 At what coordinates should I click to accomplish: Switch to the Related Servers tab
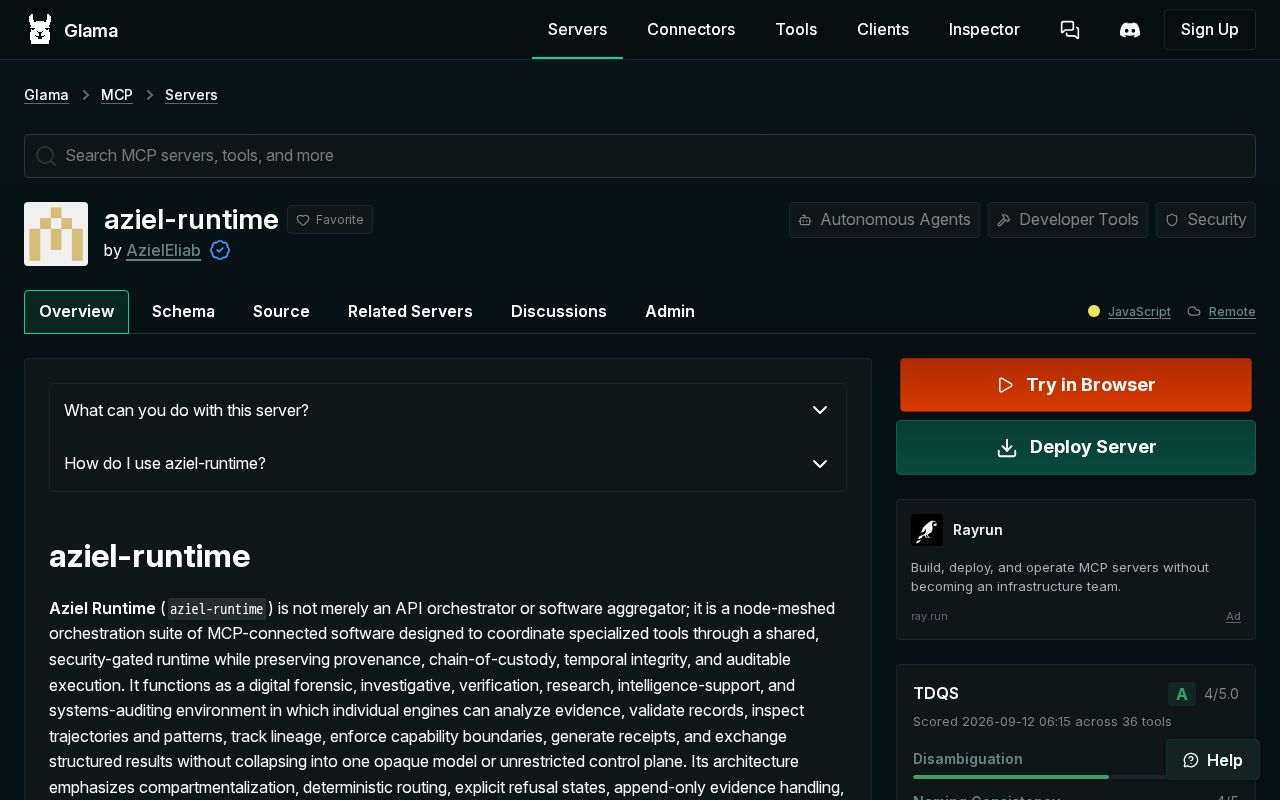[410, 312]
